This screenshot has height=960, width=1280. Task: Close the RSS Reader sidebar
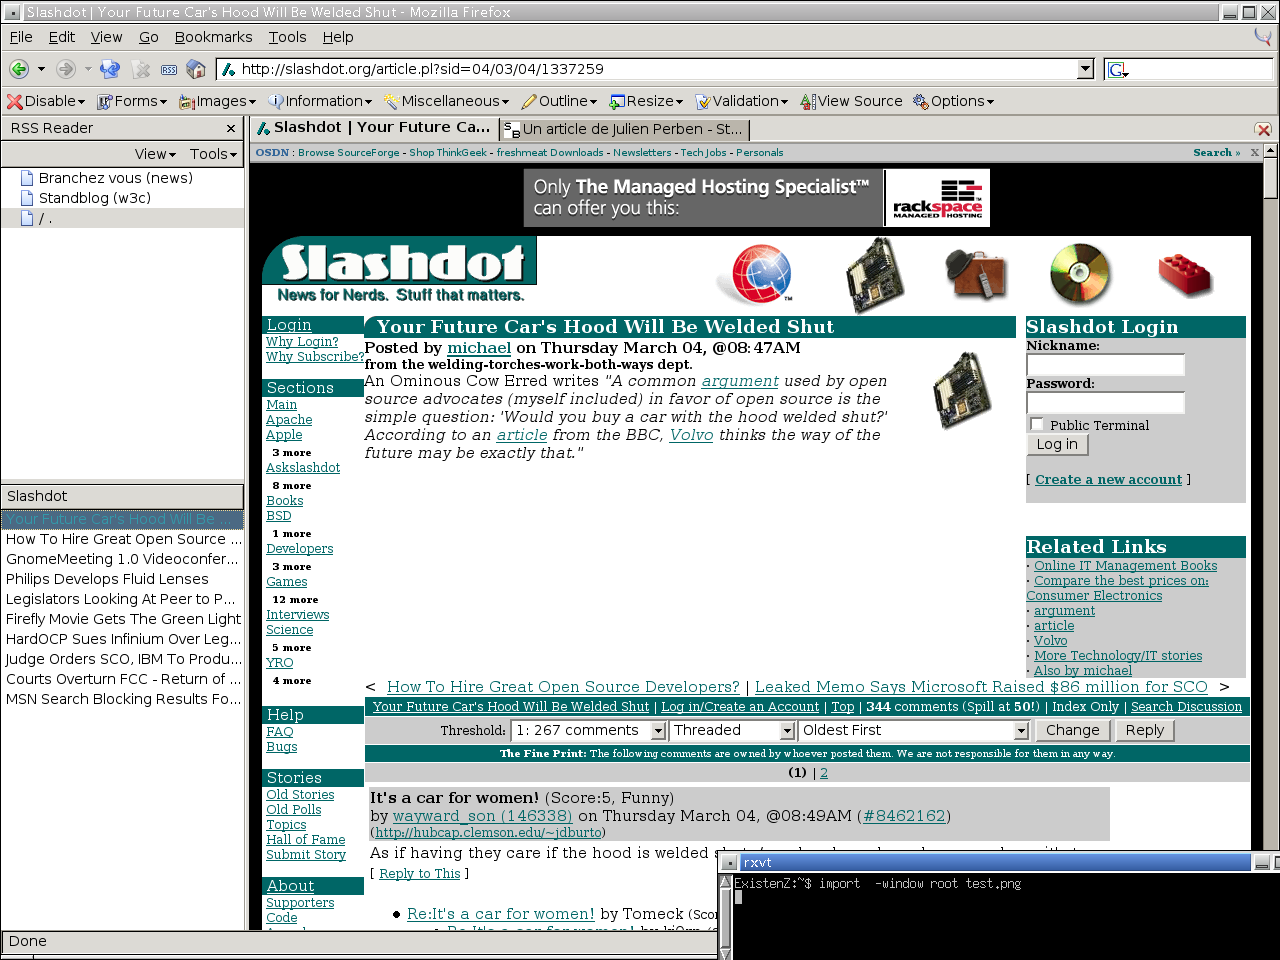[x=231, y=129]
